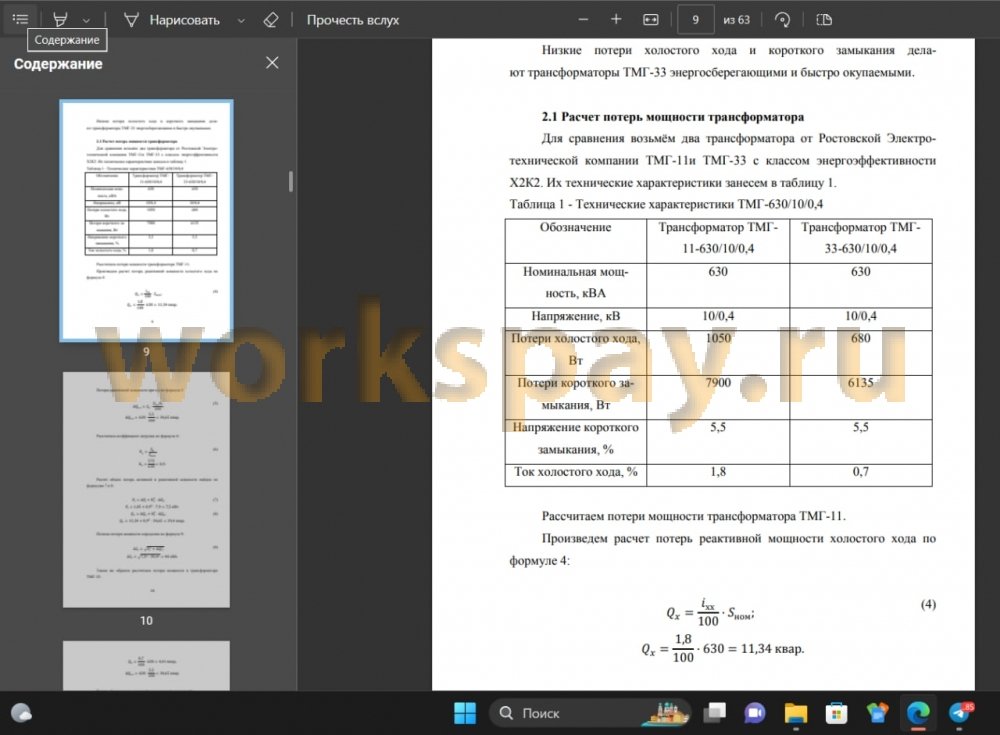Activate the Нарисовать drawing tool
This screenshot has width=1000, height=735.
pos(172,20)
